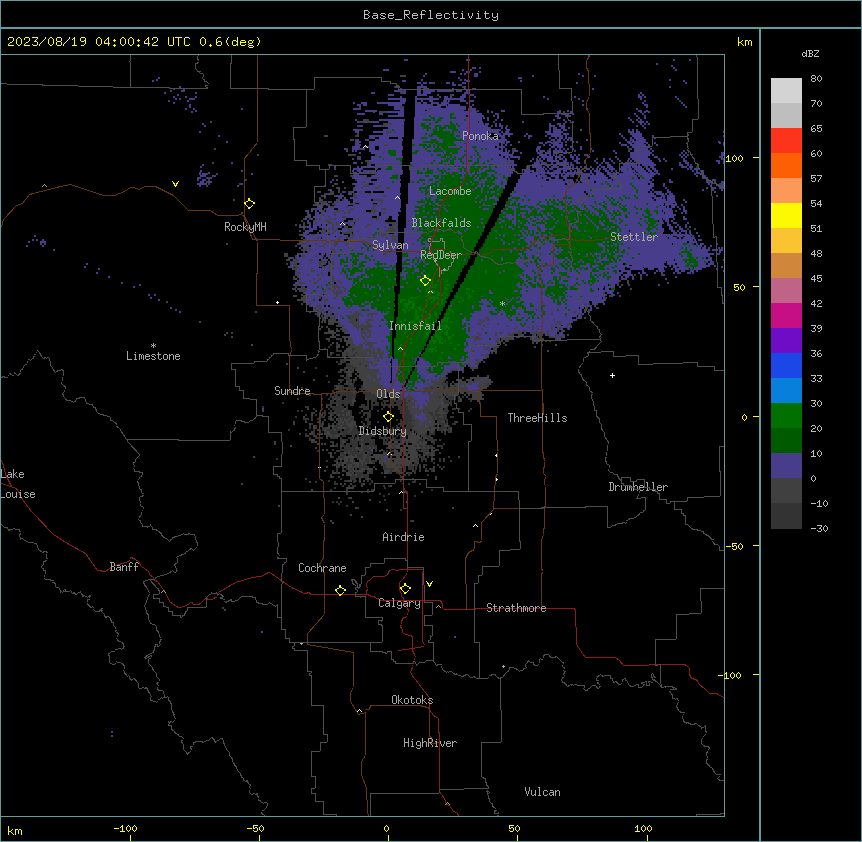Click the Base_Reflectivity title text
The image size is (862, 842).
coord(431,15)
